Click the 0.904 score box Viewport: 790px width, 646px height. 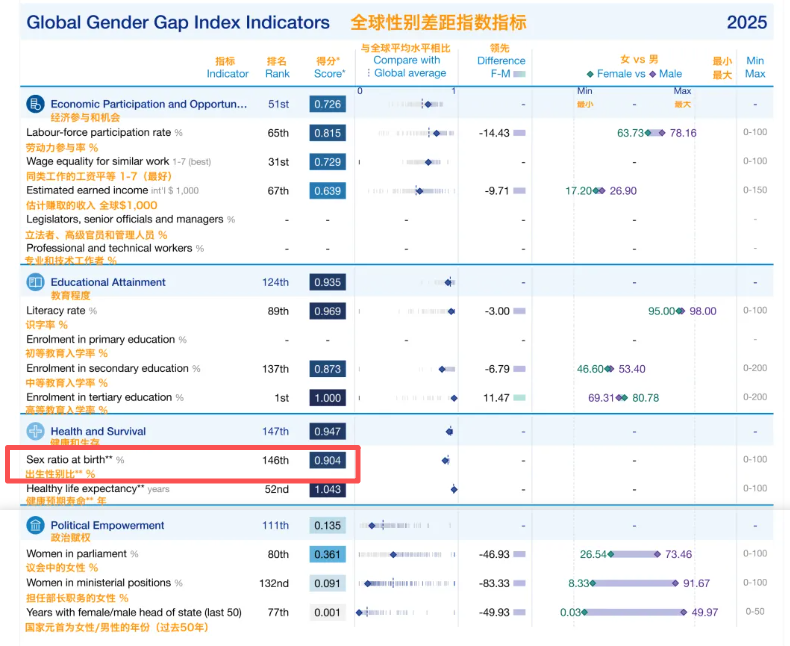327,461
